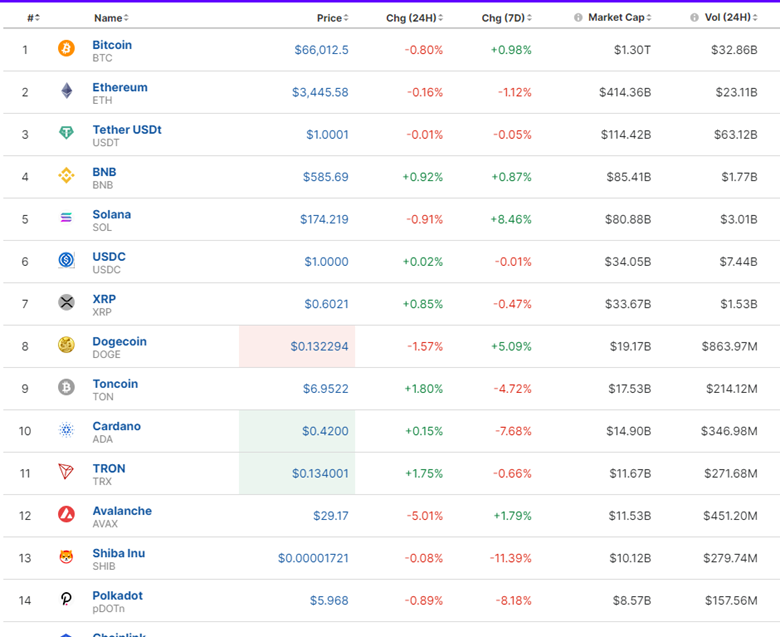Click the Dogecoin logo icon
The height and width of the screenshot is (637, 780).
[x=66, y=345]
